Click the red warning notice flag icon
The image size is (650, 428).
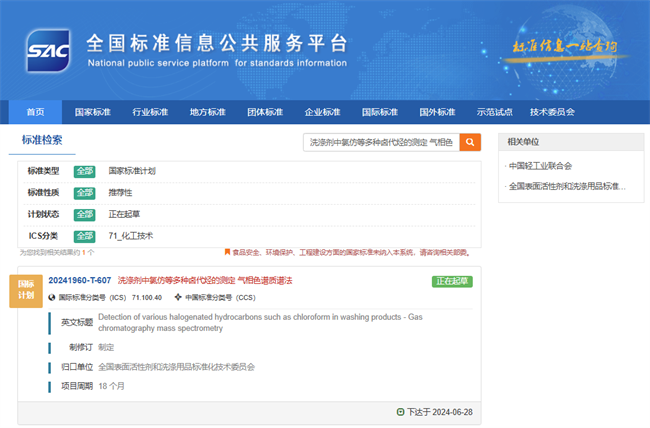(x=228, y=252)
